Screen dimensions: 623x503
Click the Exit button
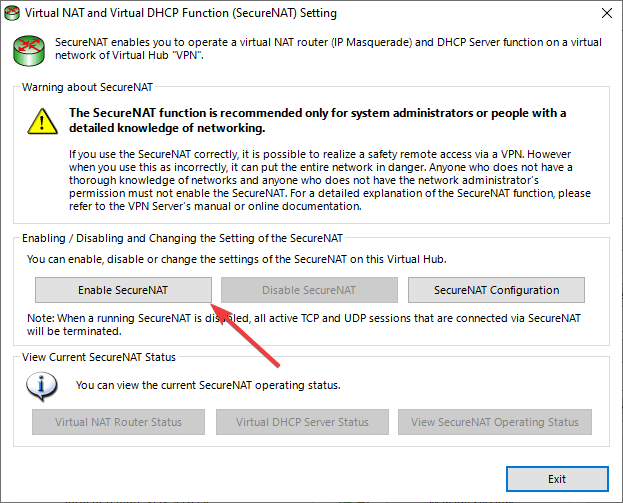[x=557, y=479]
